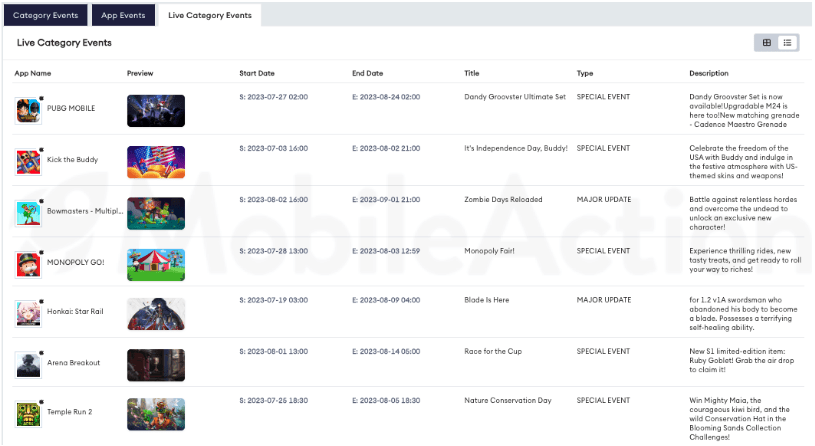Click the MONOPOLY GO! app name

coord(76,262)
